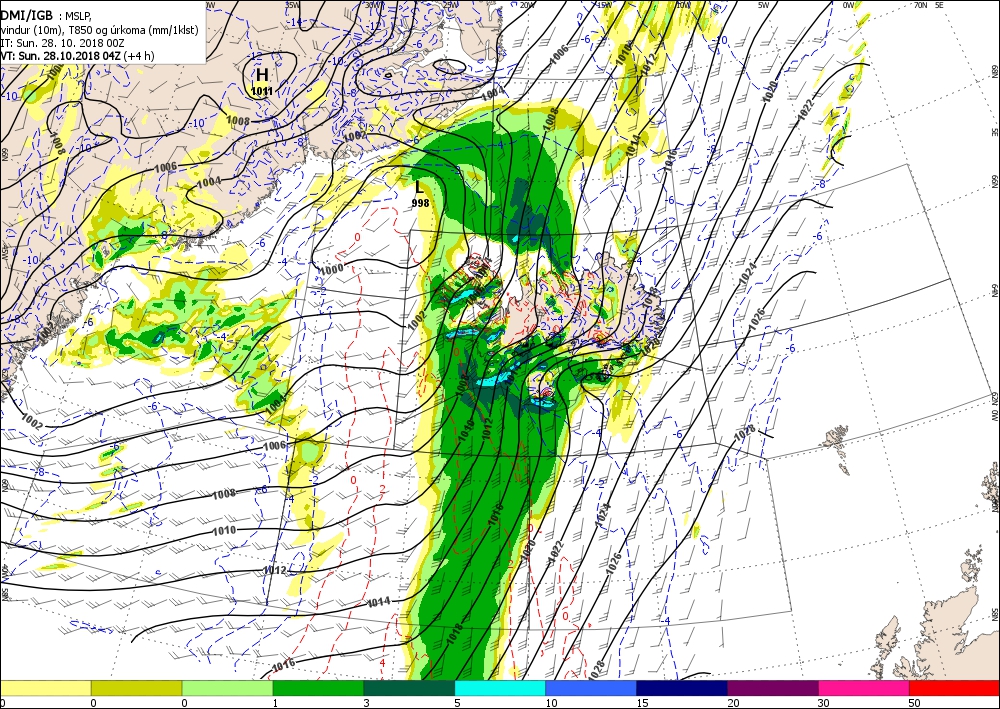
Task: Select the dark green 3 mm swatch
Action: [409, 688]
